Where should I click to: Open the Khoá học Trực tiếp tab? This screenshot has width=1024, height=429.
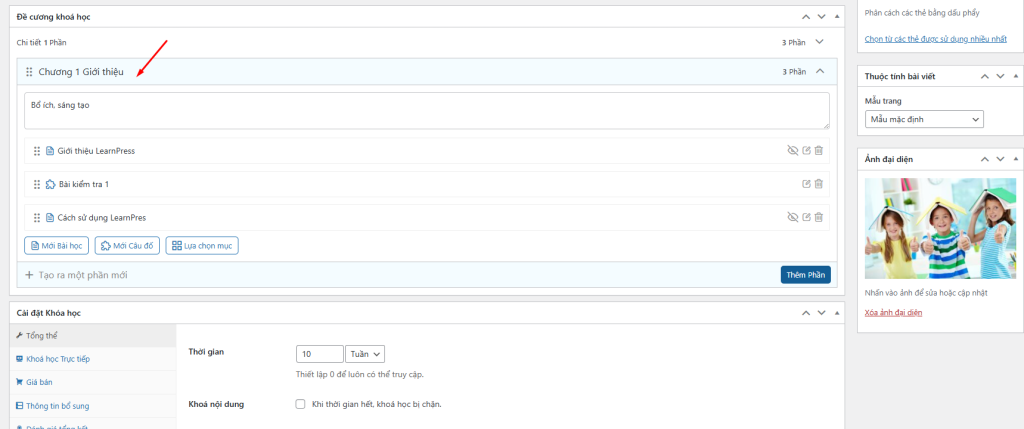(61, 358)
